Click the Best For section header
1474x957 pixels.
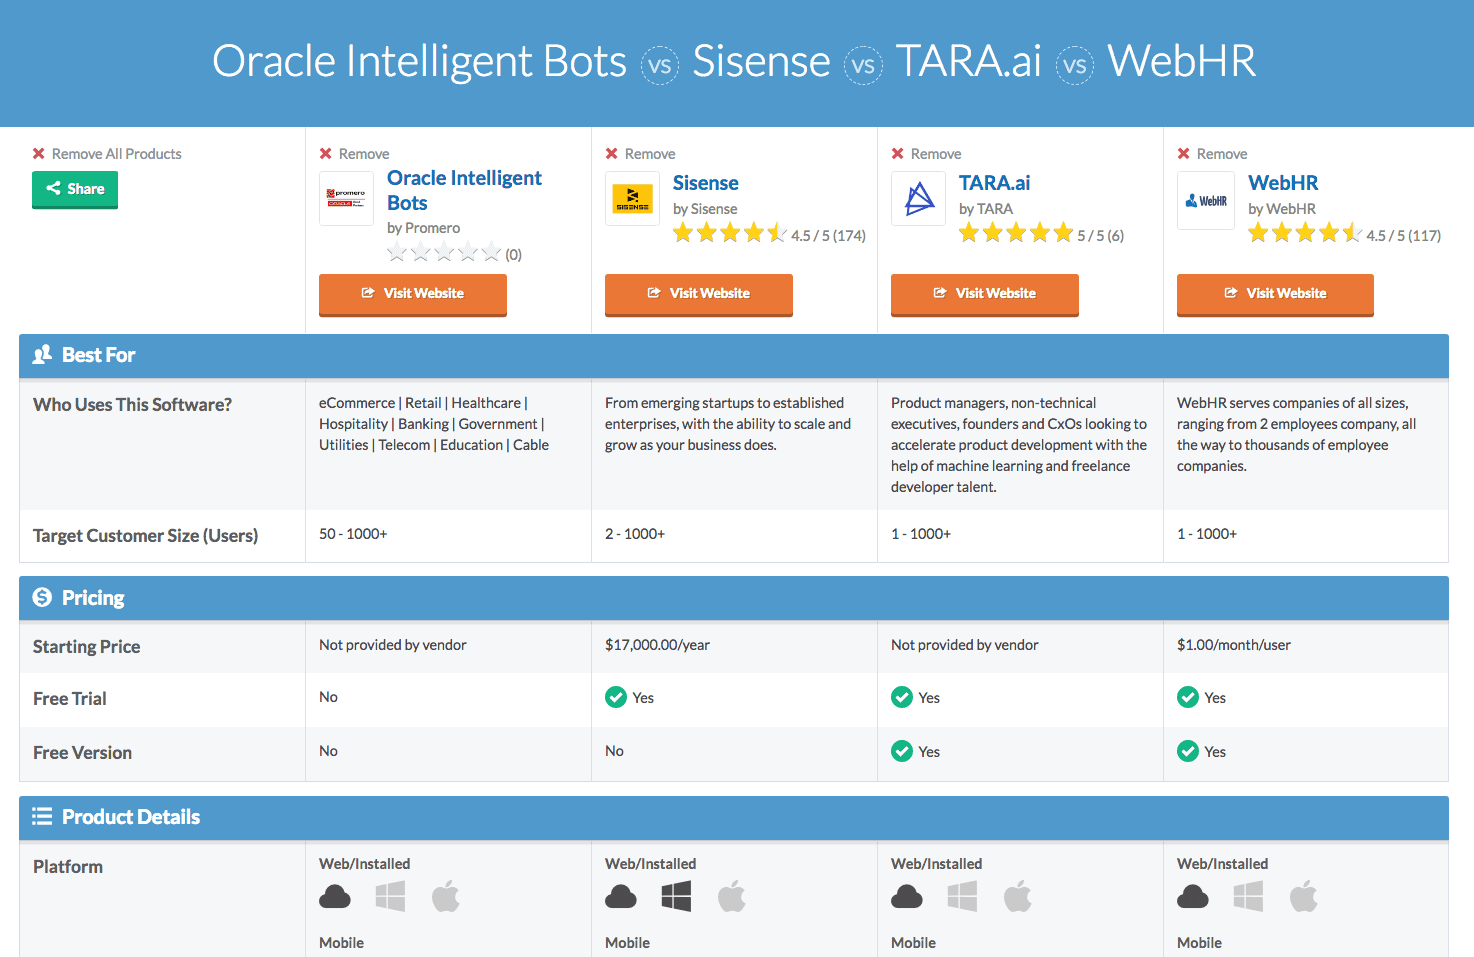point(734,356)
